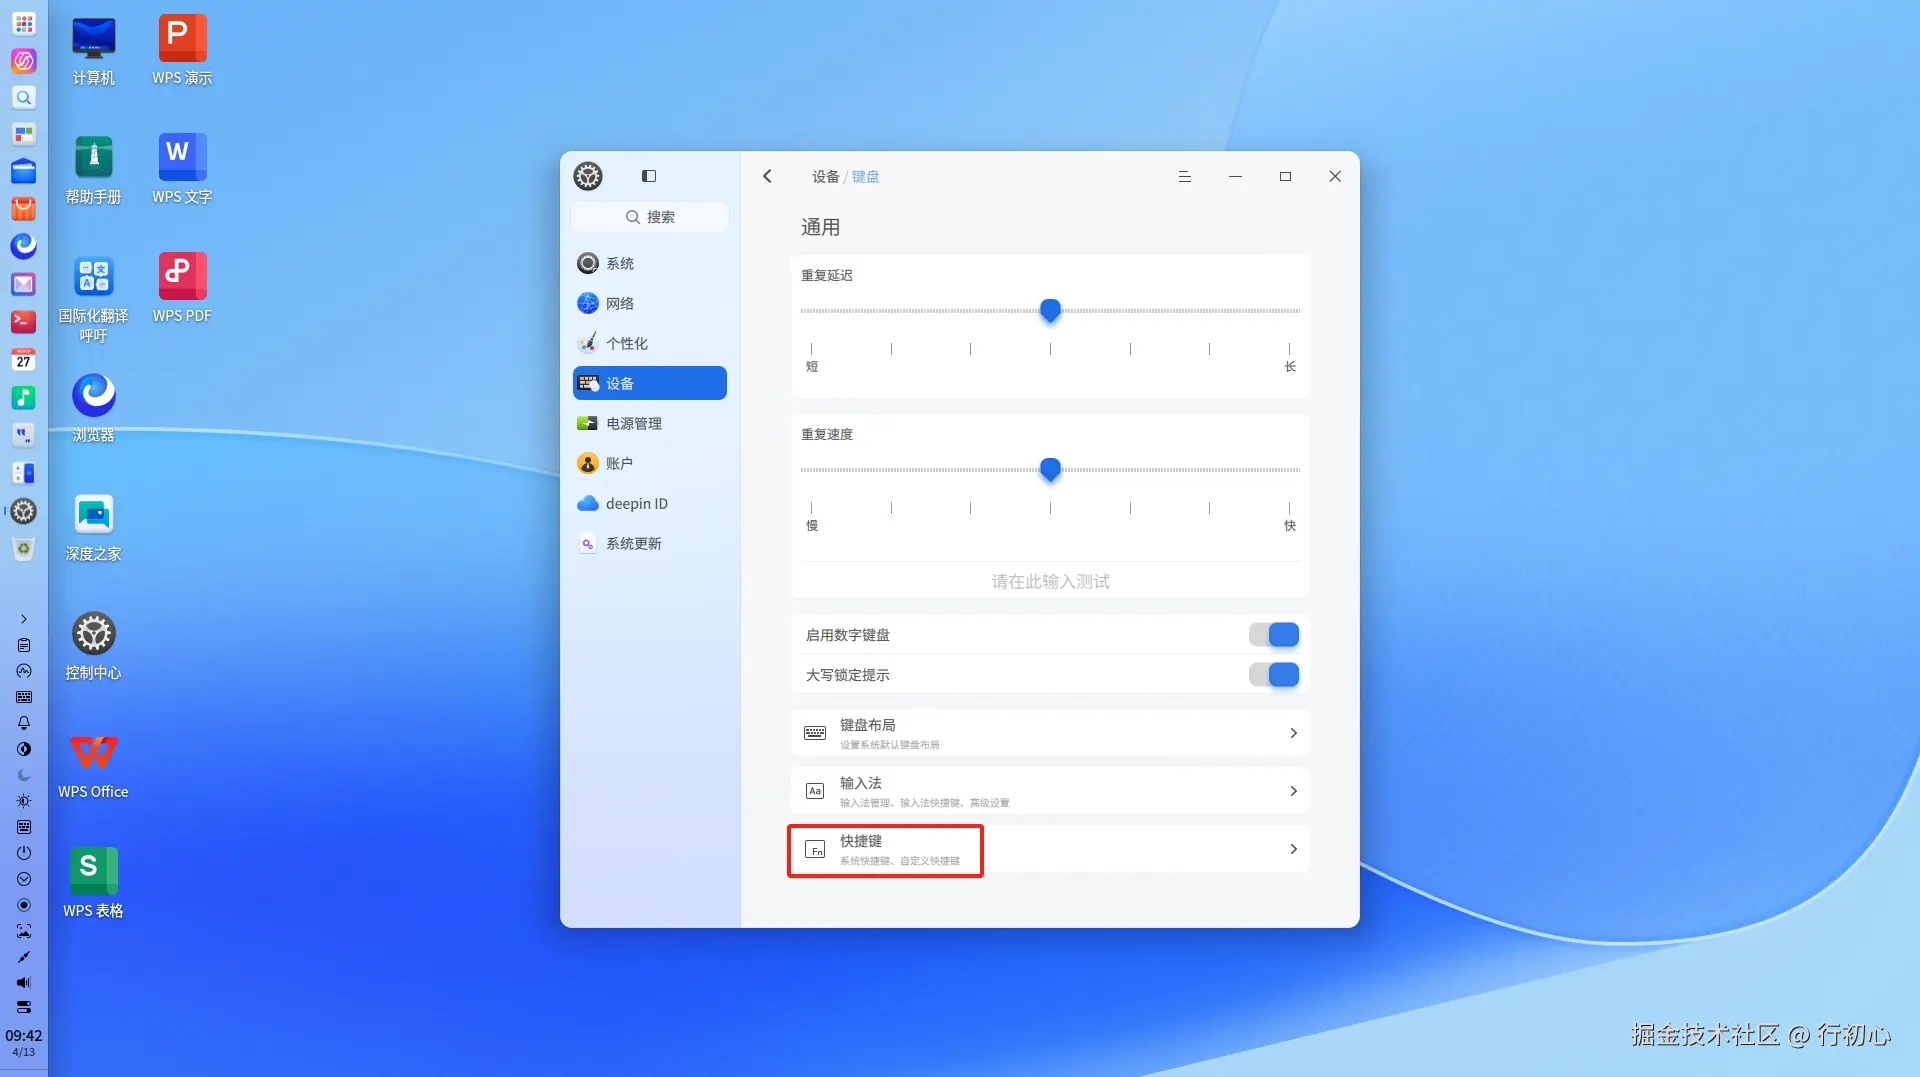
Task: Set 重复速度 slider to 快 end
Action: click(x=1290, y=470)
